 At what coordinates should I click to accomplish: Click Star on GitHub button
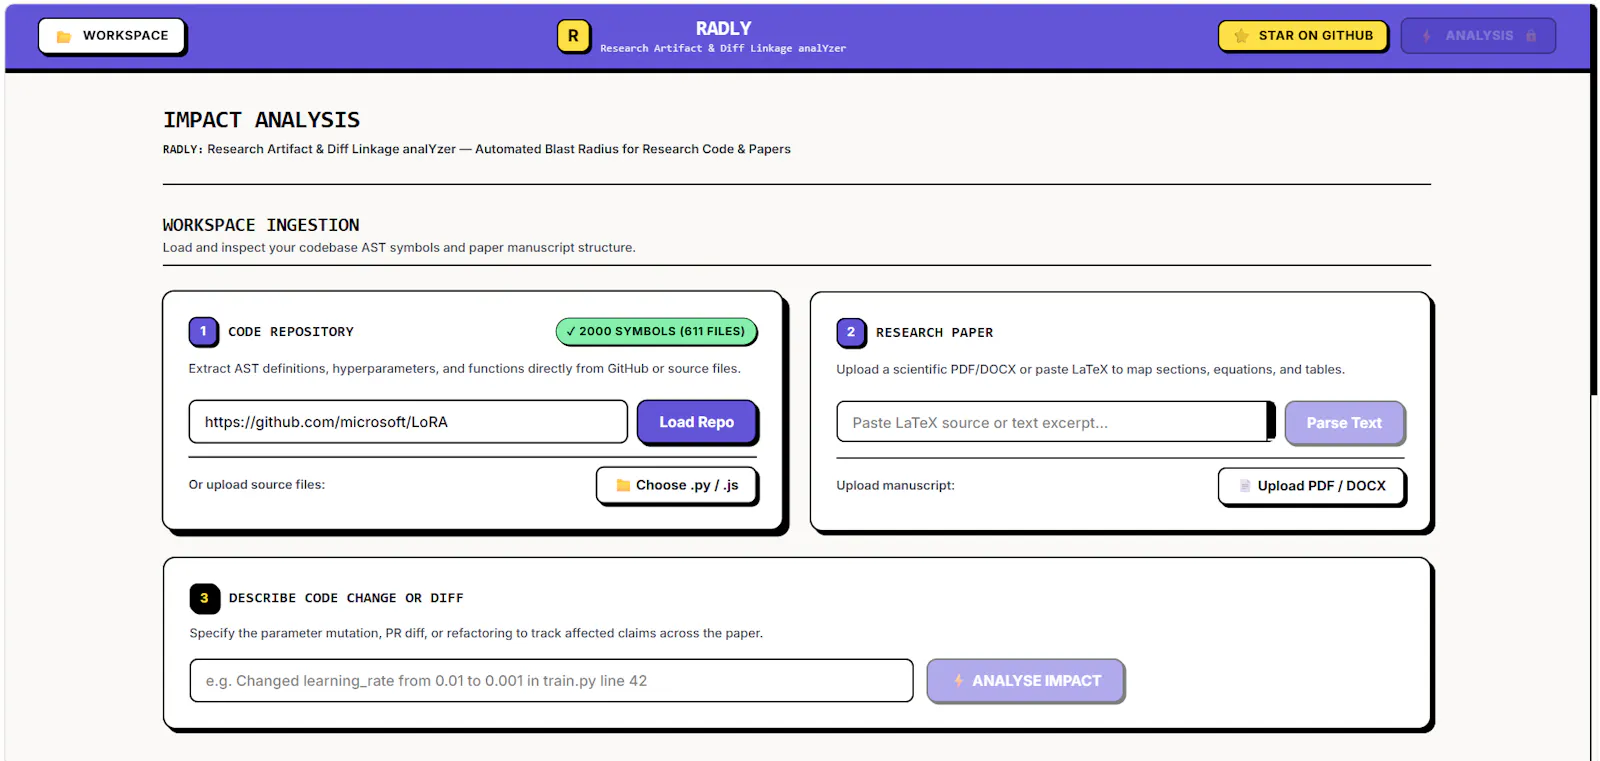(x=1303, y=35)
